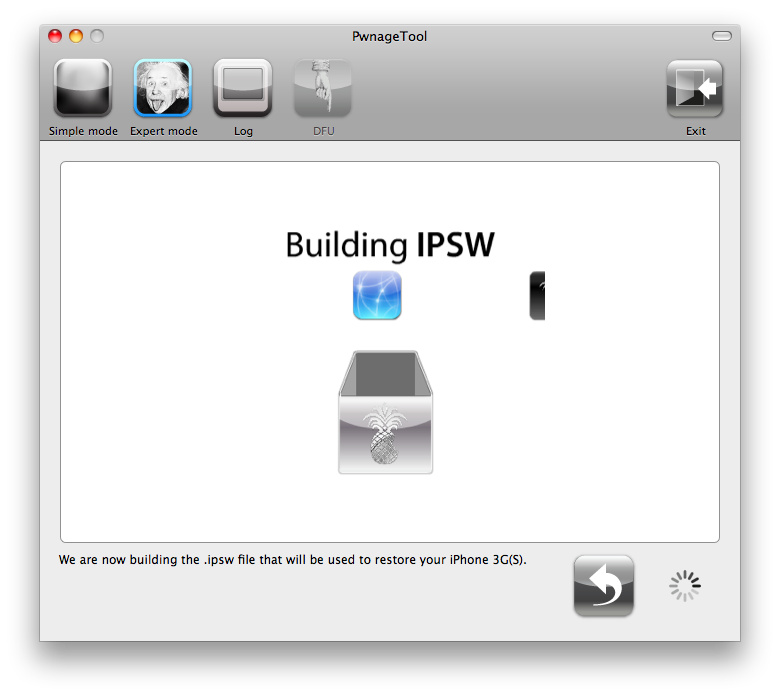Click the PwnageTool window title
The image size is (780, 696).
390,36
